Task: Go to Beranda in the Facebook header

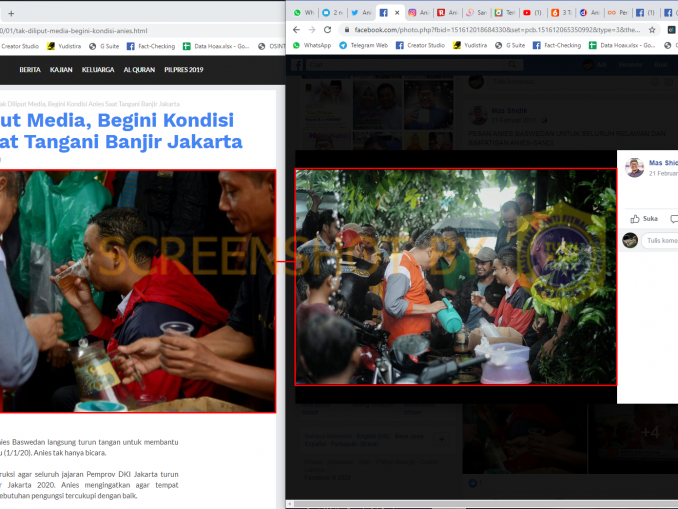Action: tap(630, 65)
